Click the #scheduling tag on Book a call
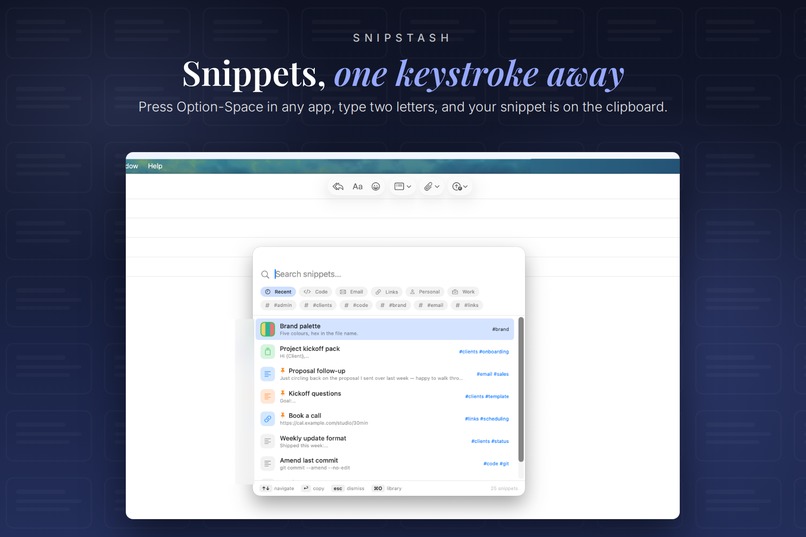The image size is (806, 537). point(494,419)
